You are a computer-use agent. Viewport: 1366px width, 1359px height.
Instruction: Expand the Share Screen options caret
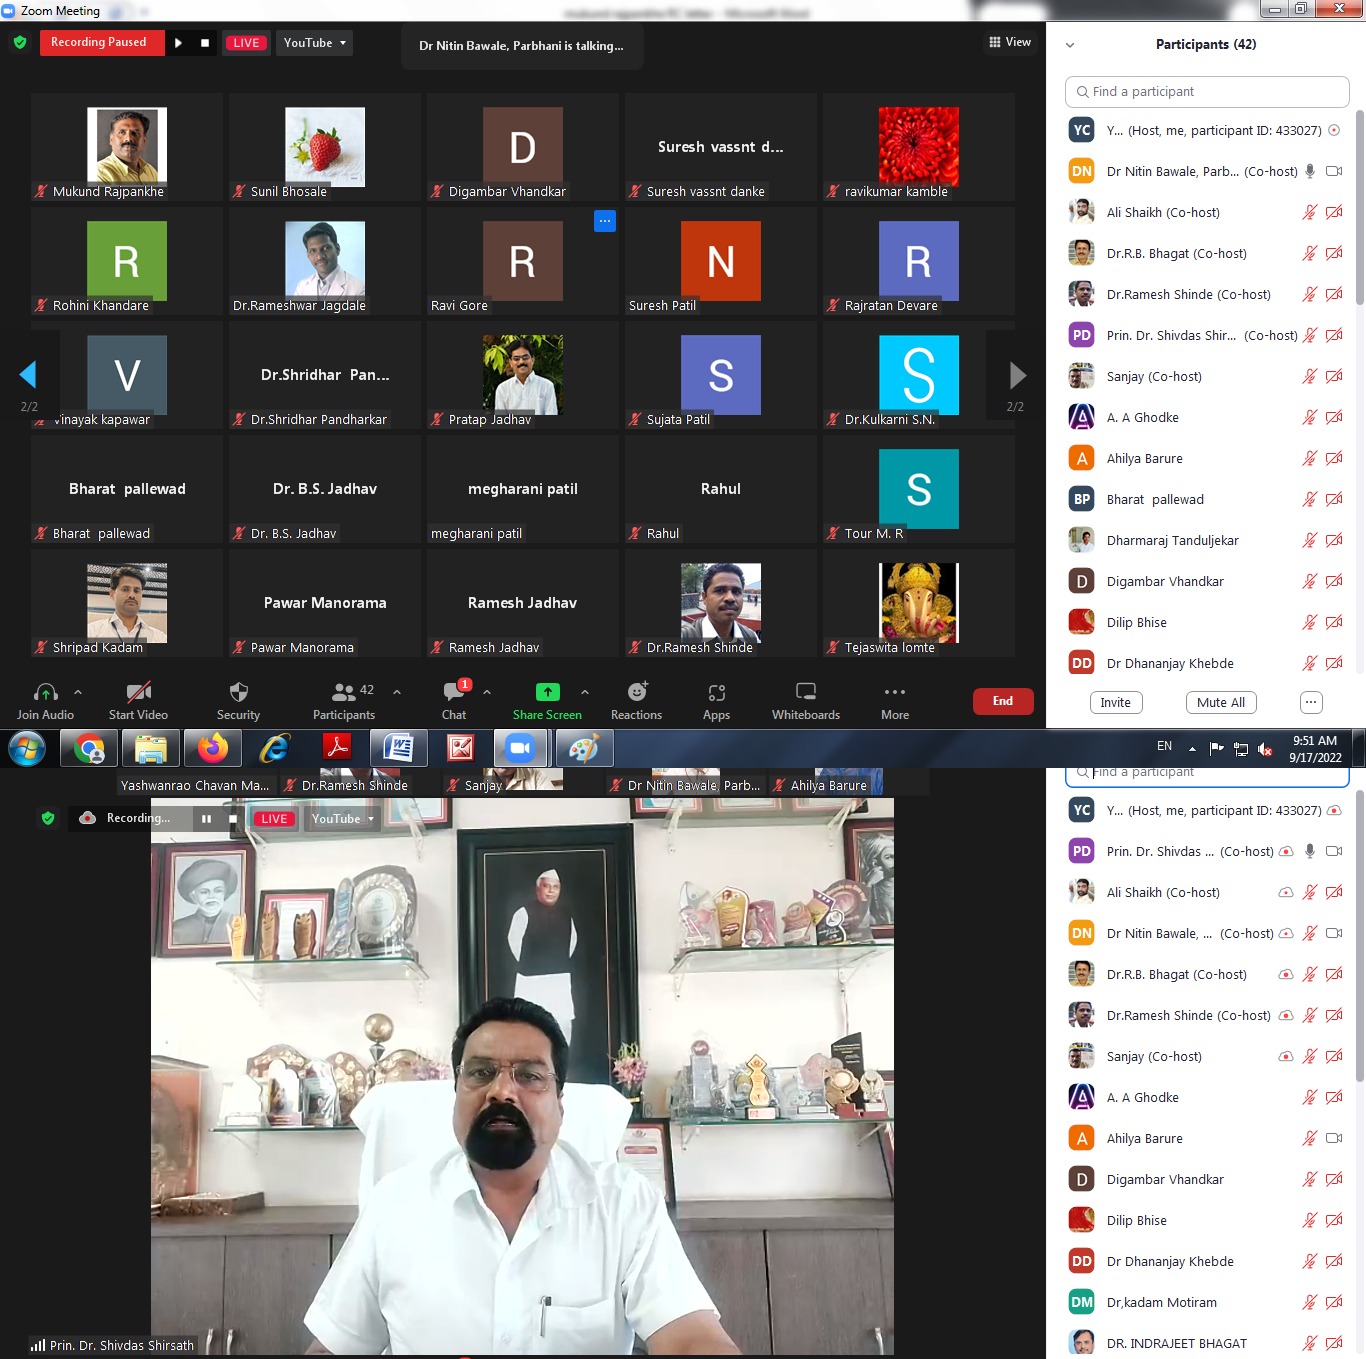point(585,692)
